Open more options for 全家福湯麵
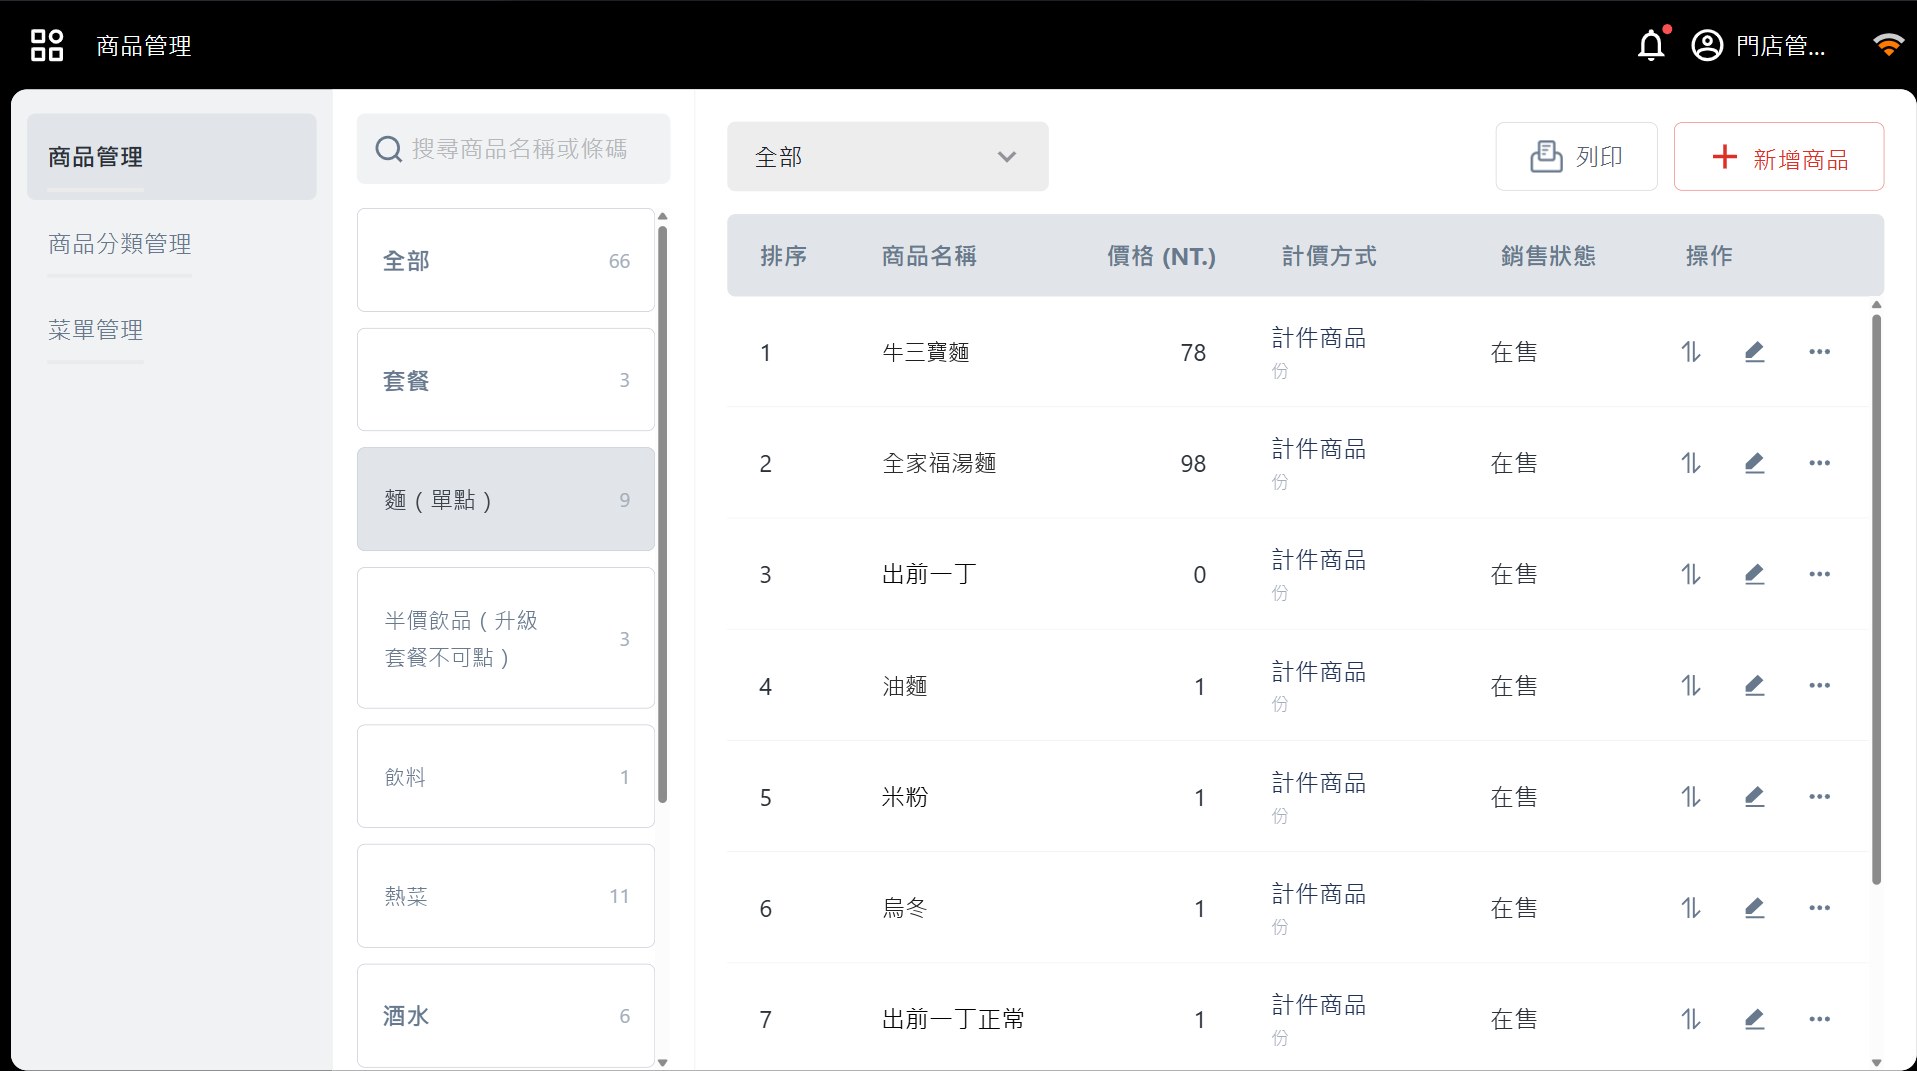The image size is (1917, 1071). (x=1819, y=463)
